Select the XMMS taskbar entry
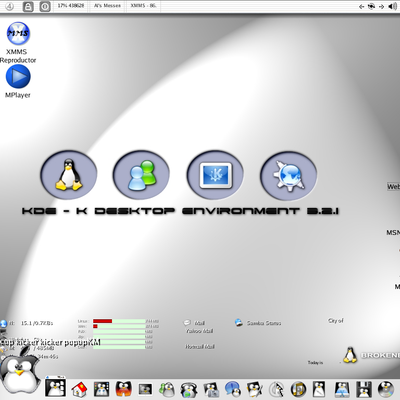This screenshot has height=400, width=400. [143, 6]
